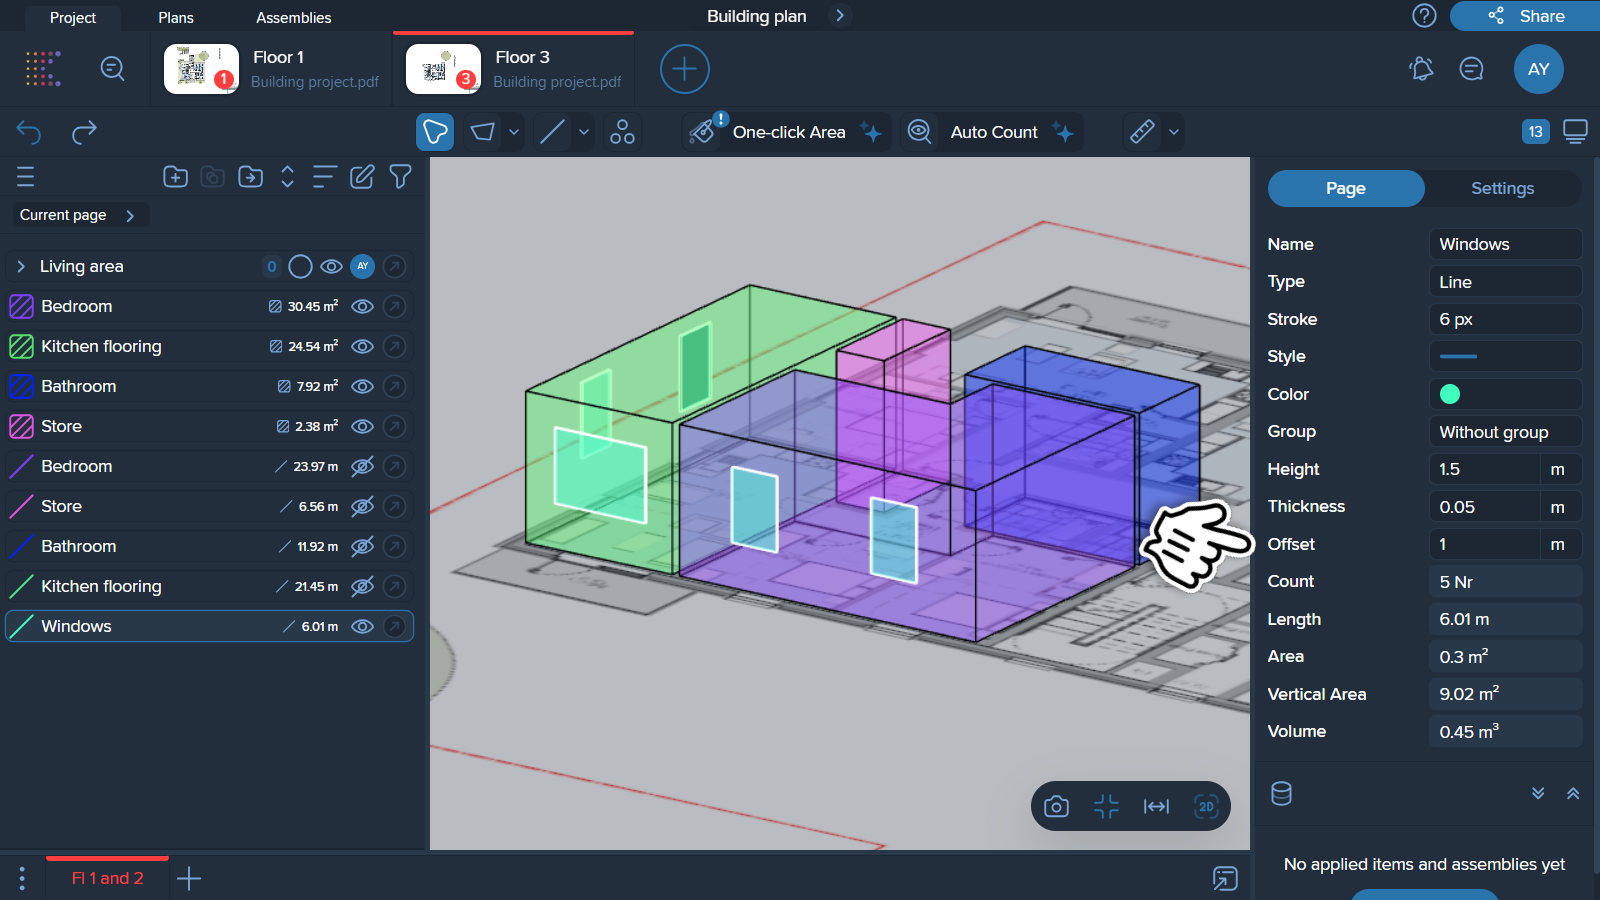Open the filter funnel
The height and width of the screenshot is (900, 1600).
coord(400,177)
